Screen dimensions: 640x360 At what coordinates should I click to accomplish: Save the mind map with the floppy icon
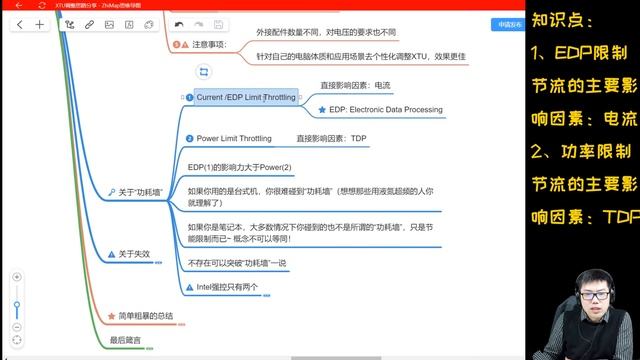coord(218,24)
